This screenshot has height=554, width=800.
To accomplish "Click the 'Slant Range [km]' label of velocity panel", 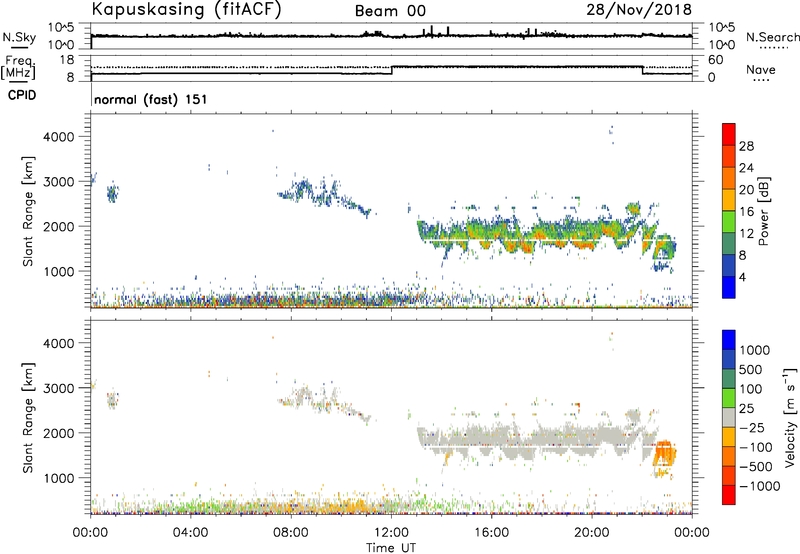I will pyautogui.click(x=28, y=418).
